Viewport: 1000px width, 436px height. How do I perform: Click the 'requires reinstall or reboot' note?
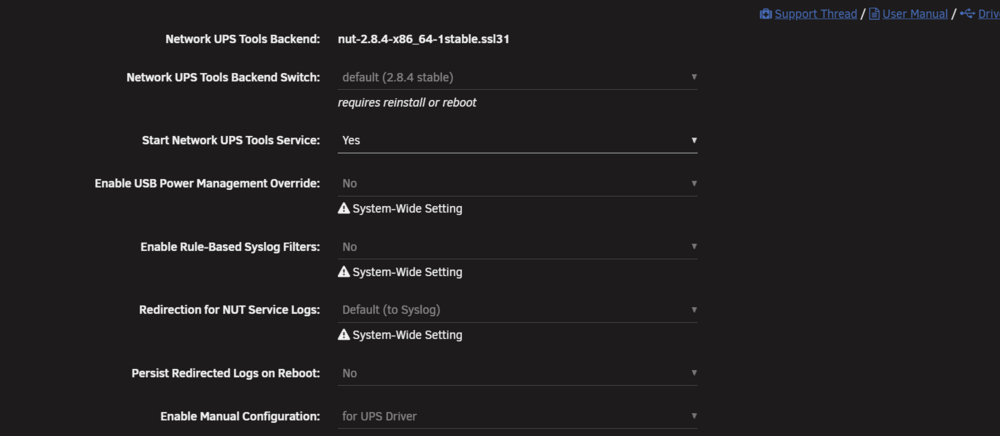click(407, 103)
